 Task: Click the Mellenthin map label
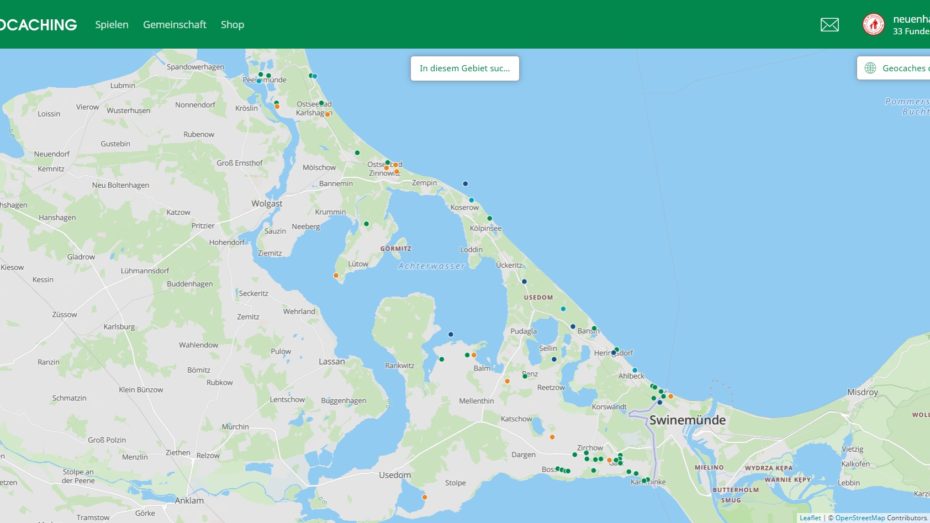tap(476, 401)
